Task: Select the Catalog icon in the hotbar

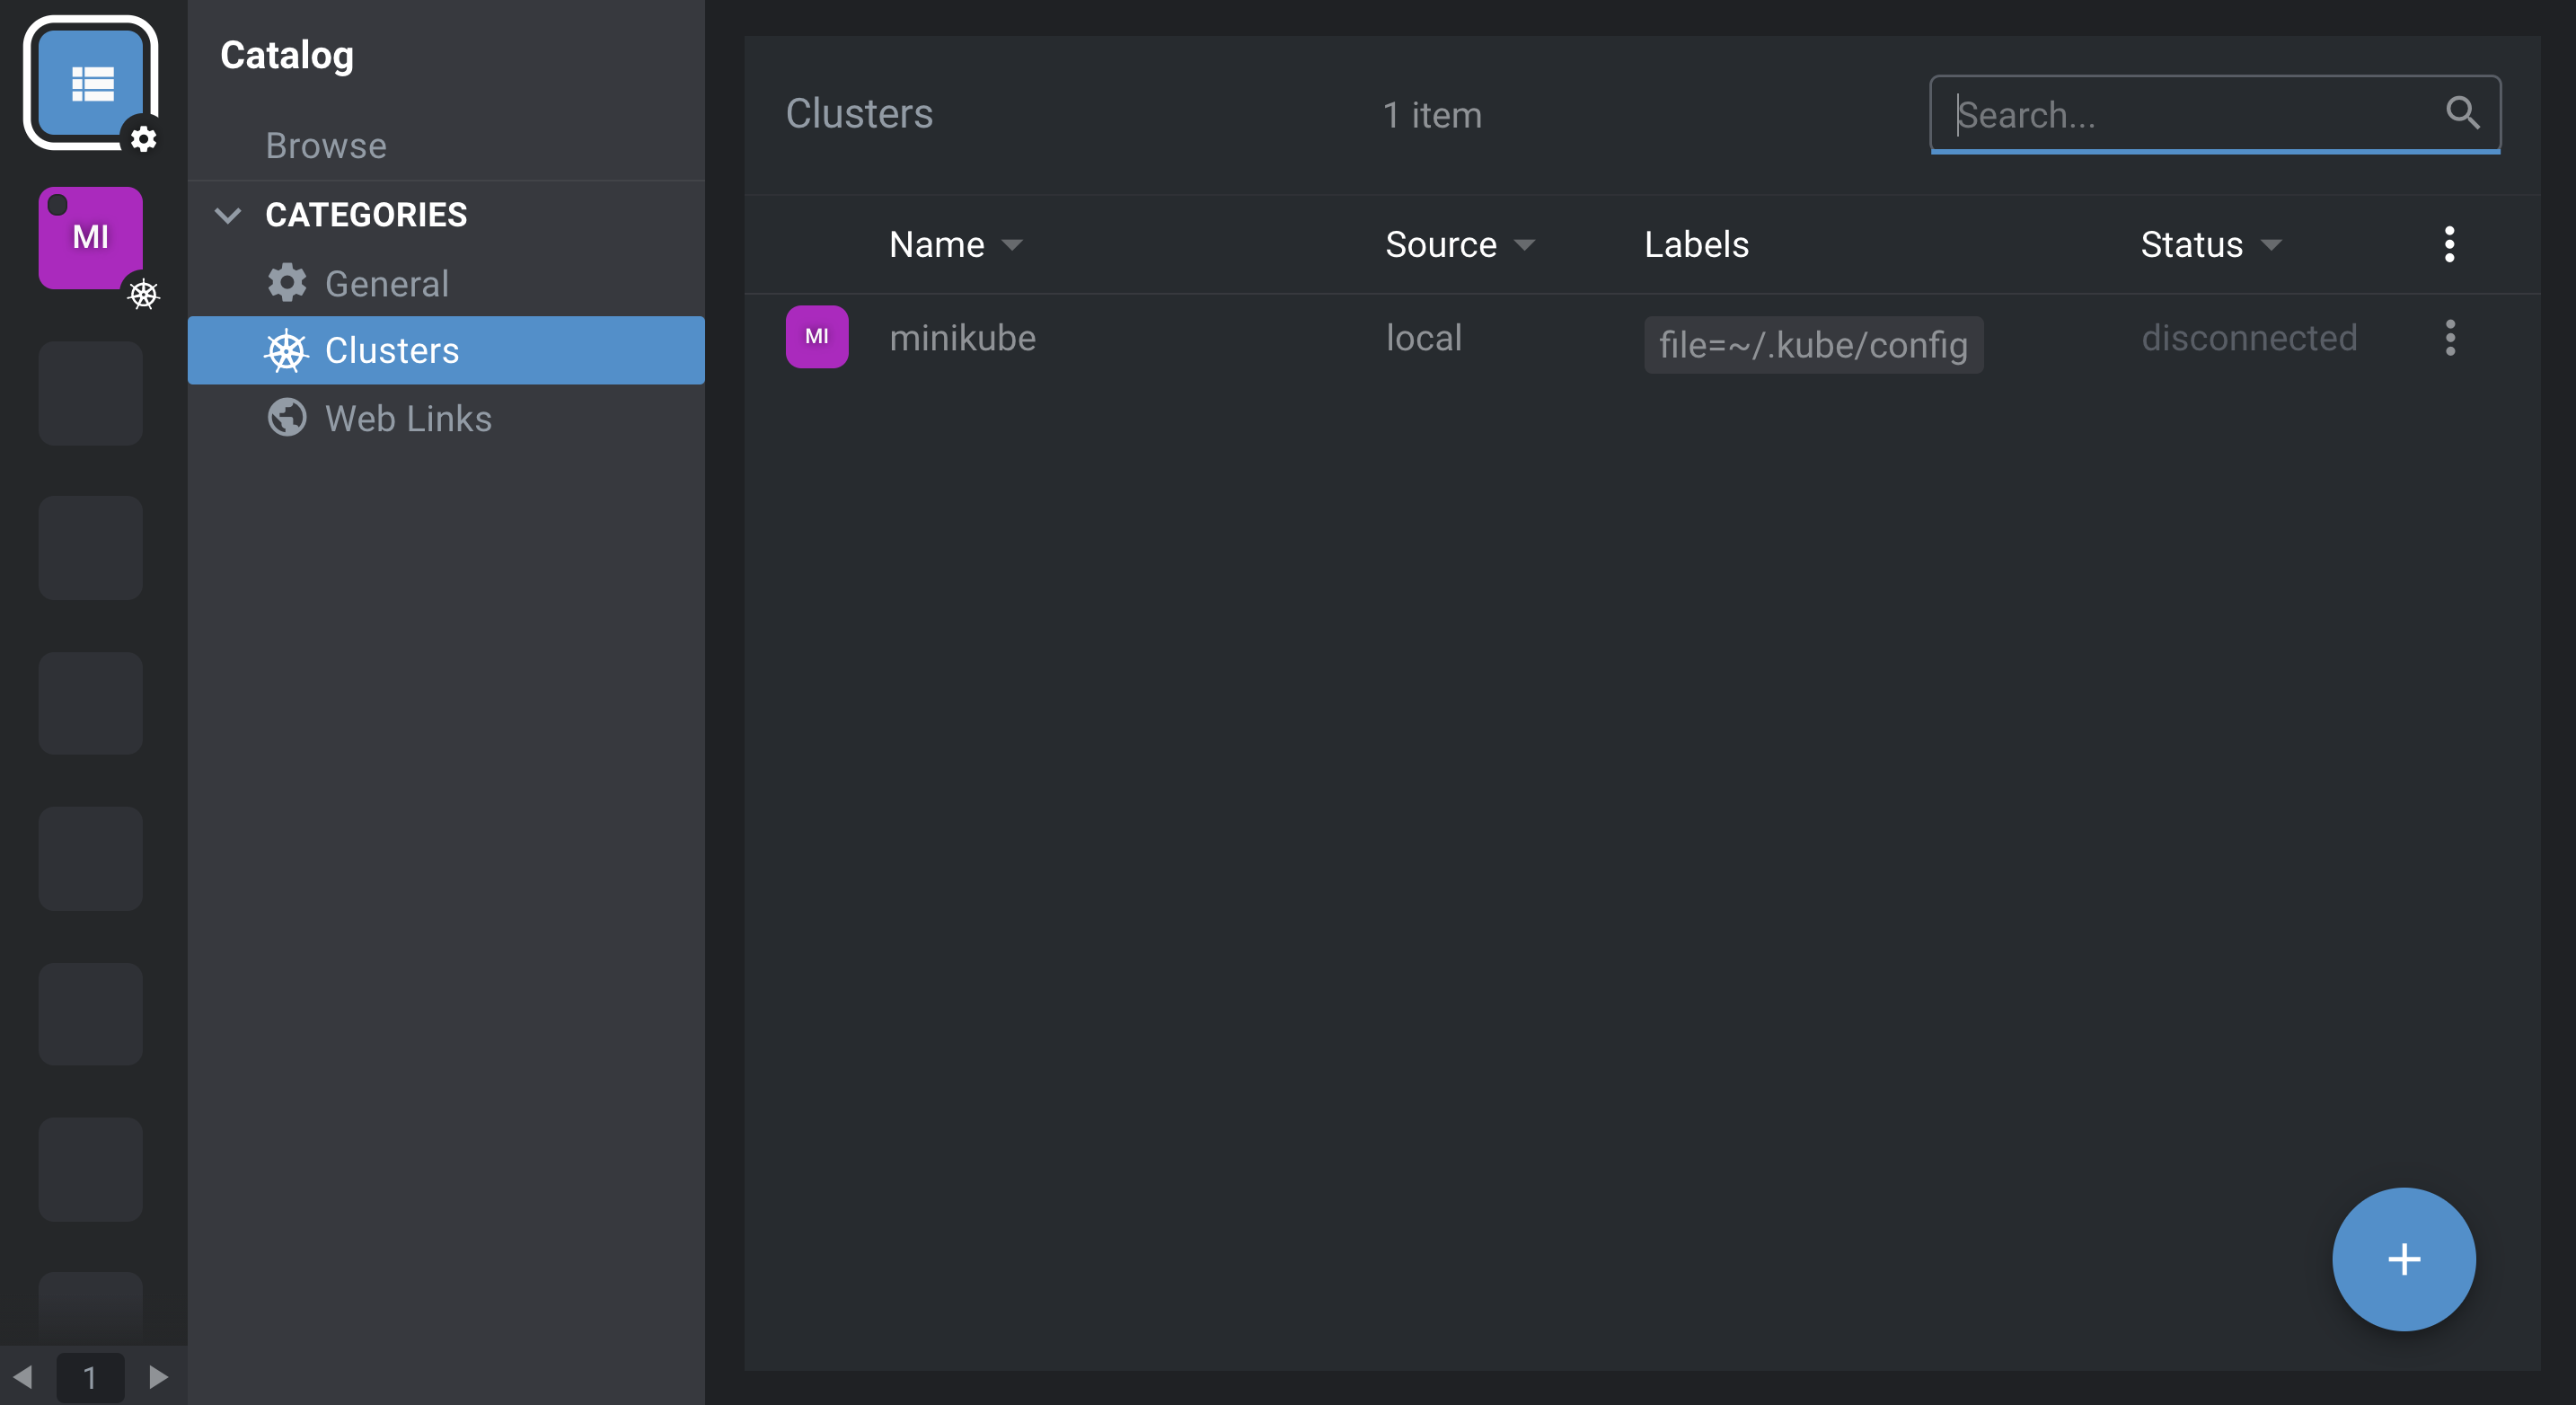Action: (91, 84)
